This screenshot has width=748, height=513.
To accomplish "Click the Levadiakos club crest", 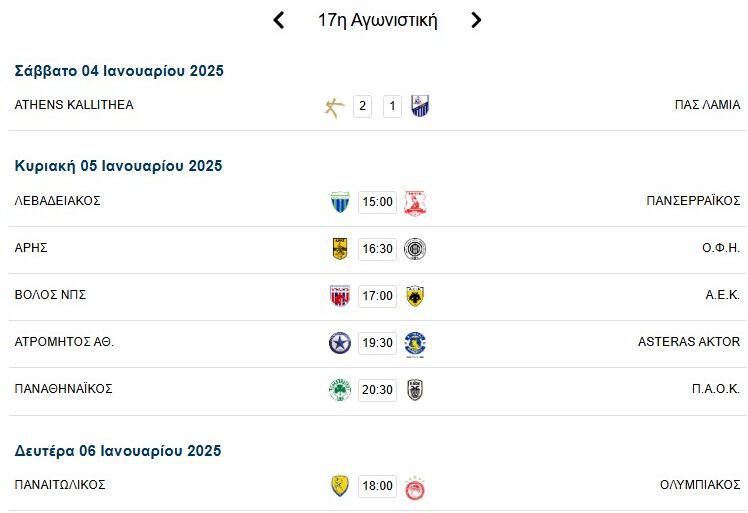I will (x=340, y=202).
